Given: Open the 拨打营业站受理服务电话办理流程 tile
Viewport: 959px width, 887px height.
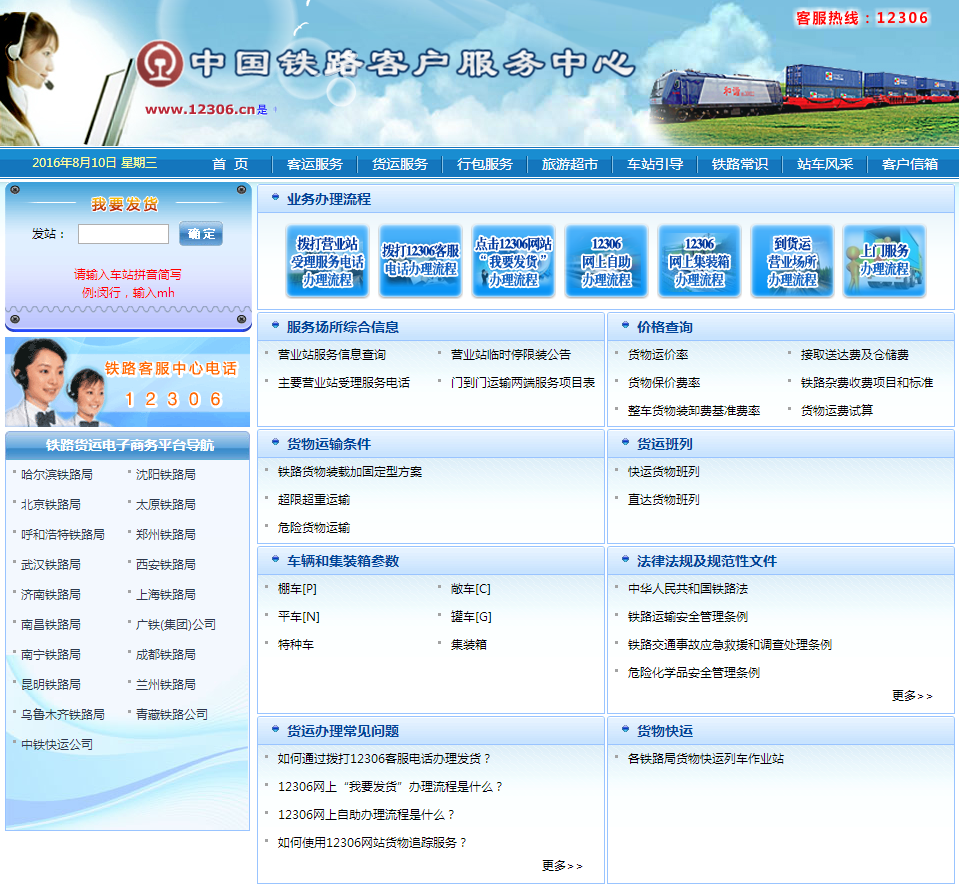Looking at the screenshot, I should 327,261.
